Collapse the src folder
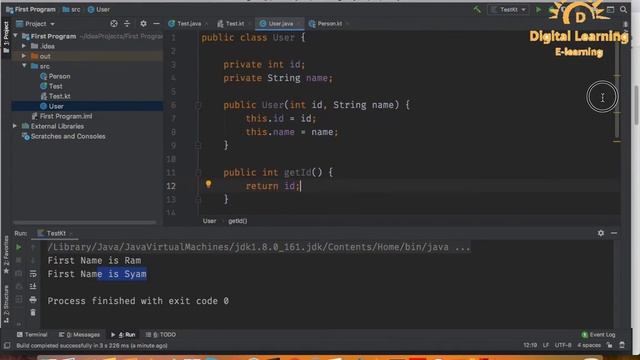The height and width of the screenshot is (360, 640). tap(24, 66)
